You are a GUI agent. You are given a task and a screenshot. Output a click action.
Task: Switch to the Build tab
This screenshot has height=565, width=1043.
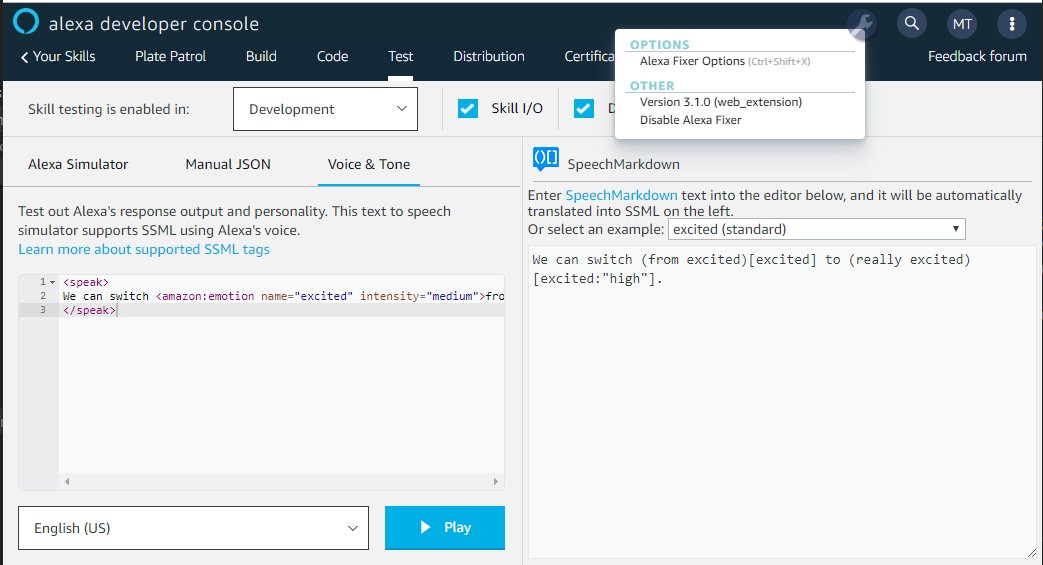(261, 57)
